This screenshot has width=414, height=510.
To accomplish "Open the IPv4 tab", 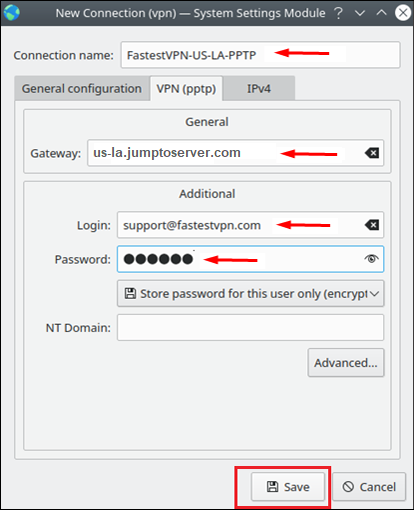I will [x=259, y=89].
